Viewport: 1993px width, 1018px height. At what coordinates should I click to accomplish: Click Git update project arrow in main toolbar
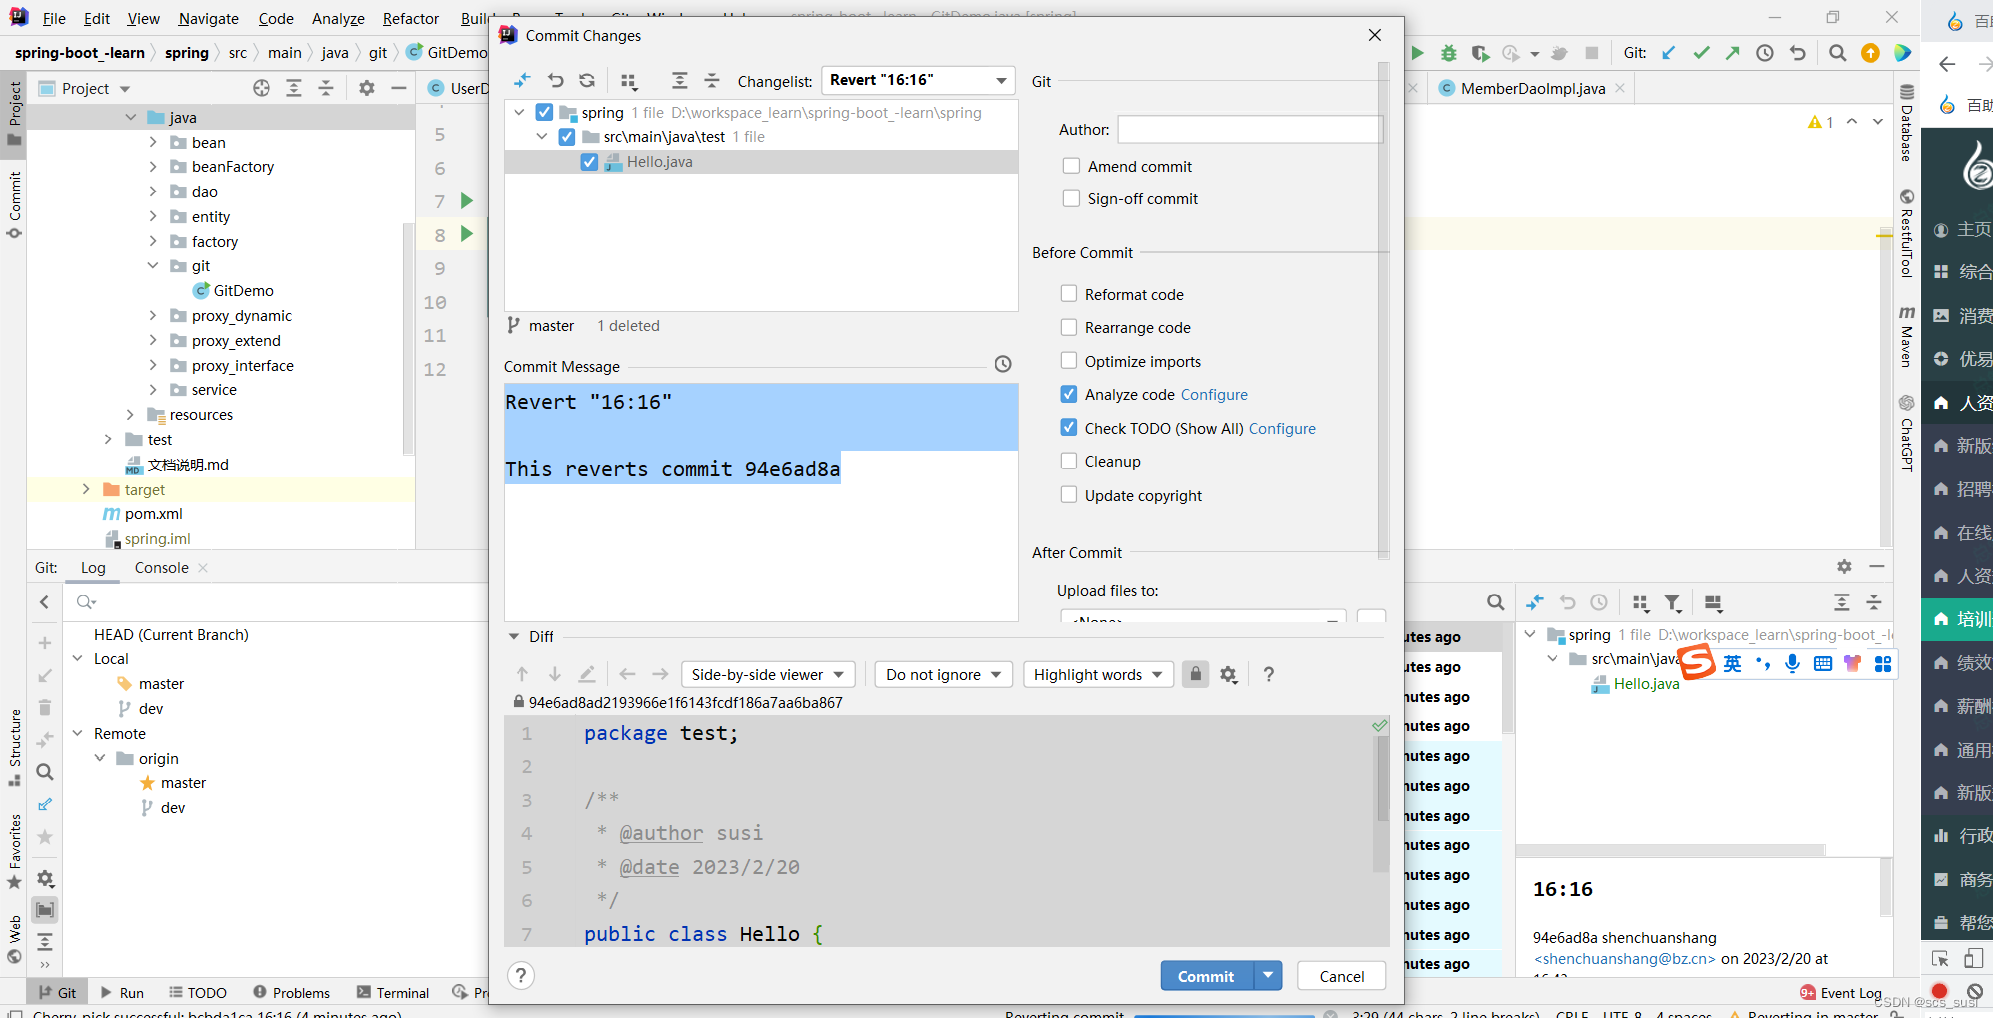[x=1669, y=53]
